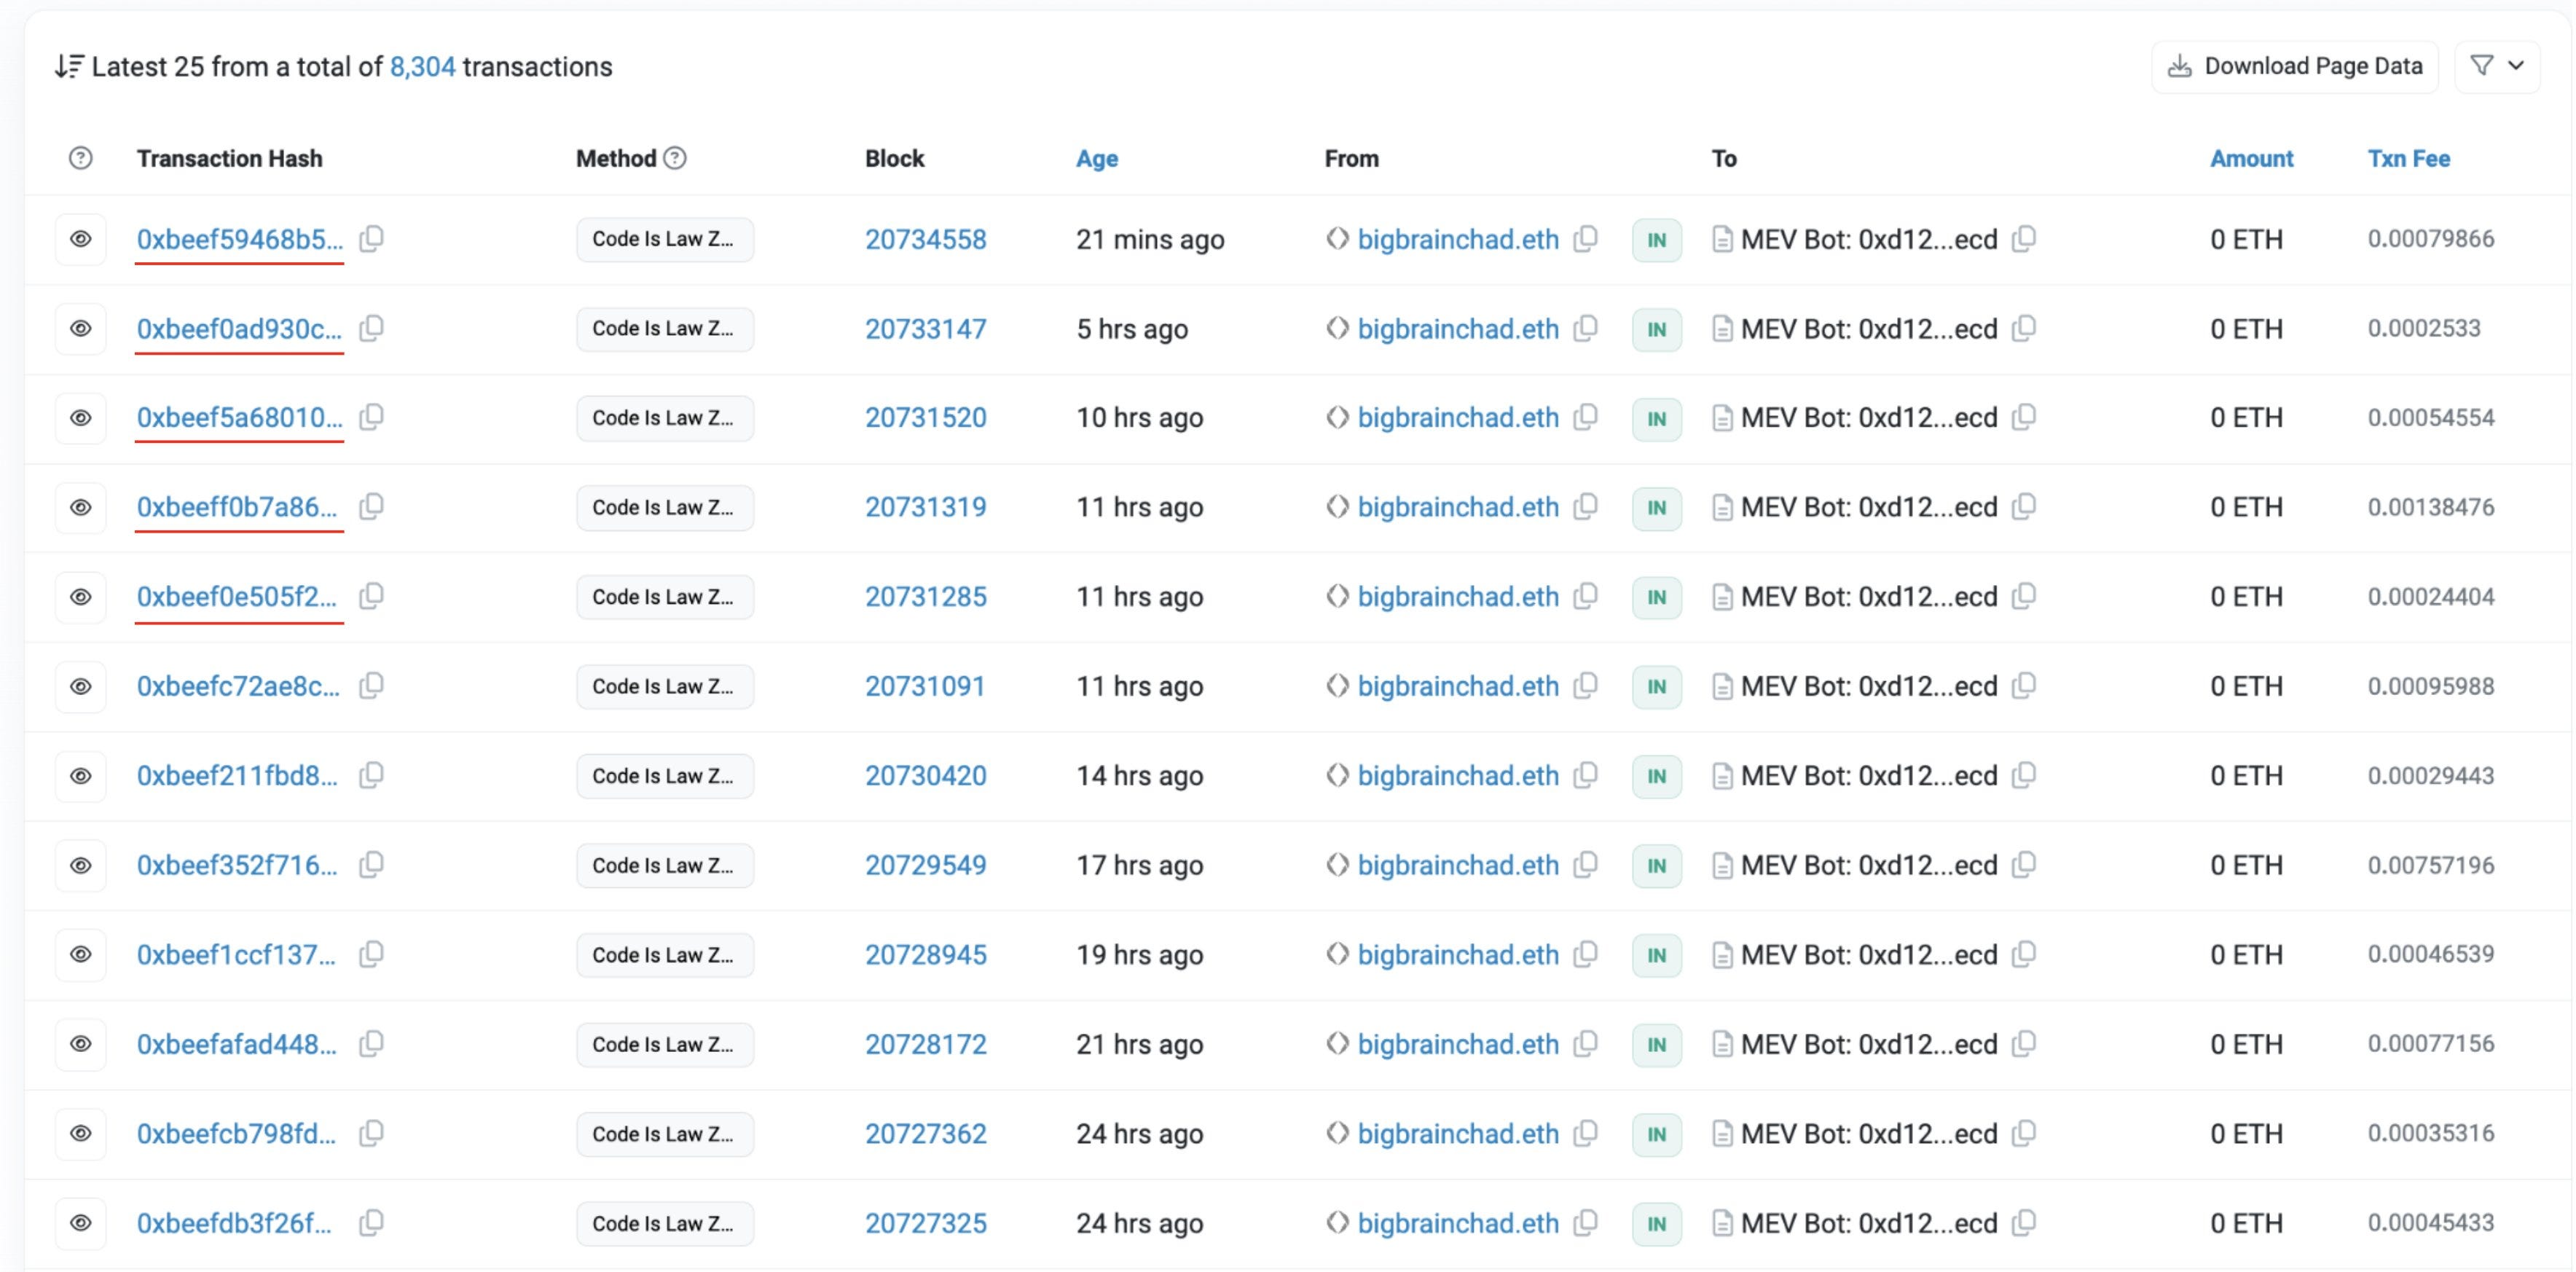Viewport: 2576px width, 1272px height.
Task: Open the 8,304 transactions total link
Action: (x=422, y=66)
